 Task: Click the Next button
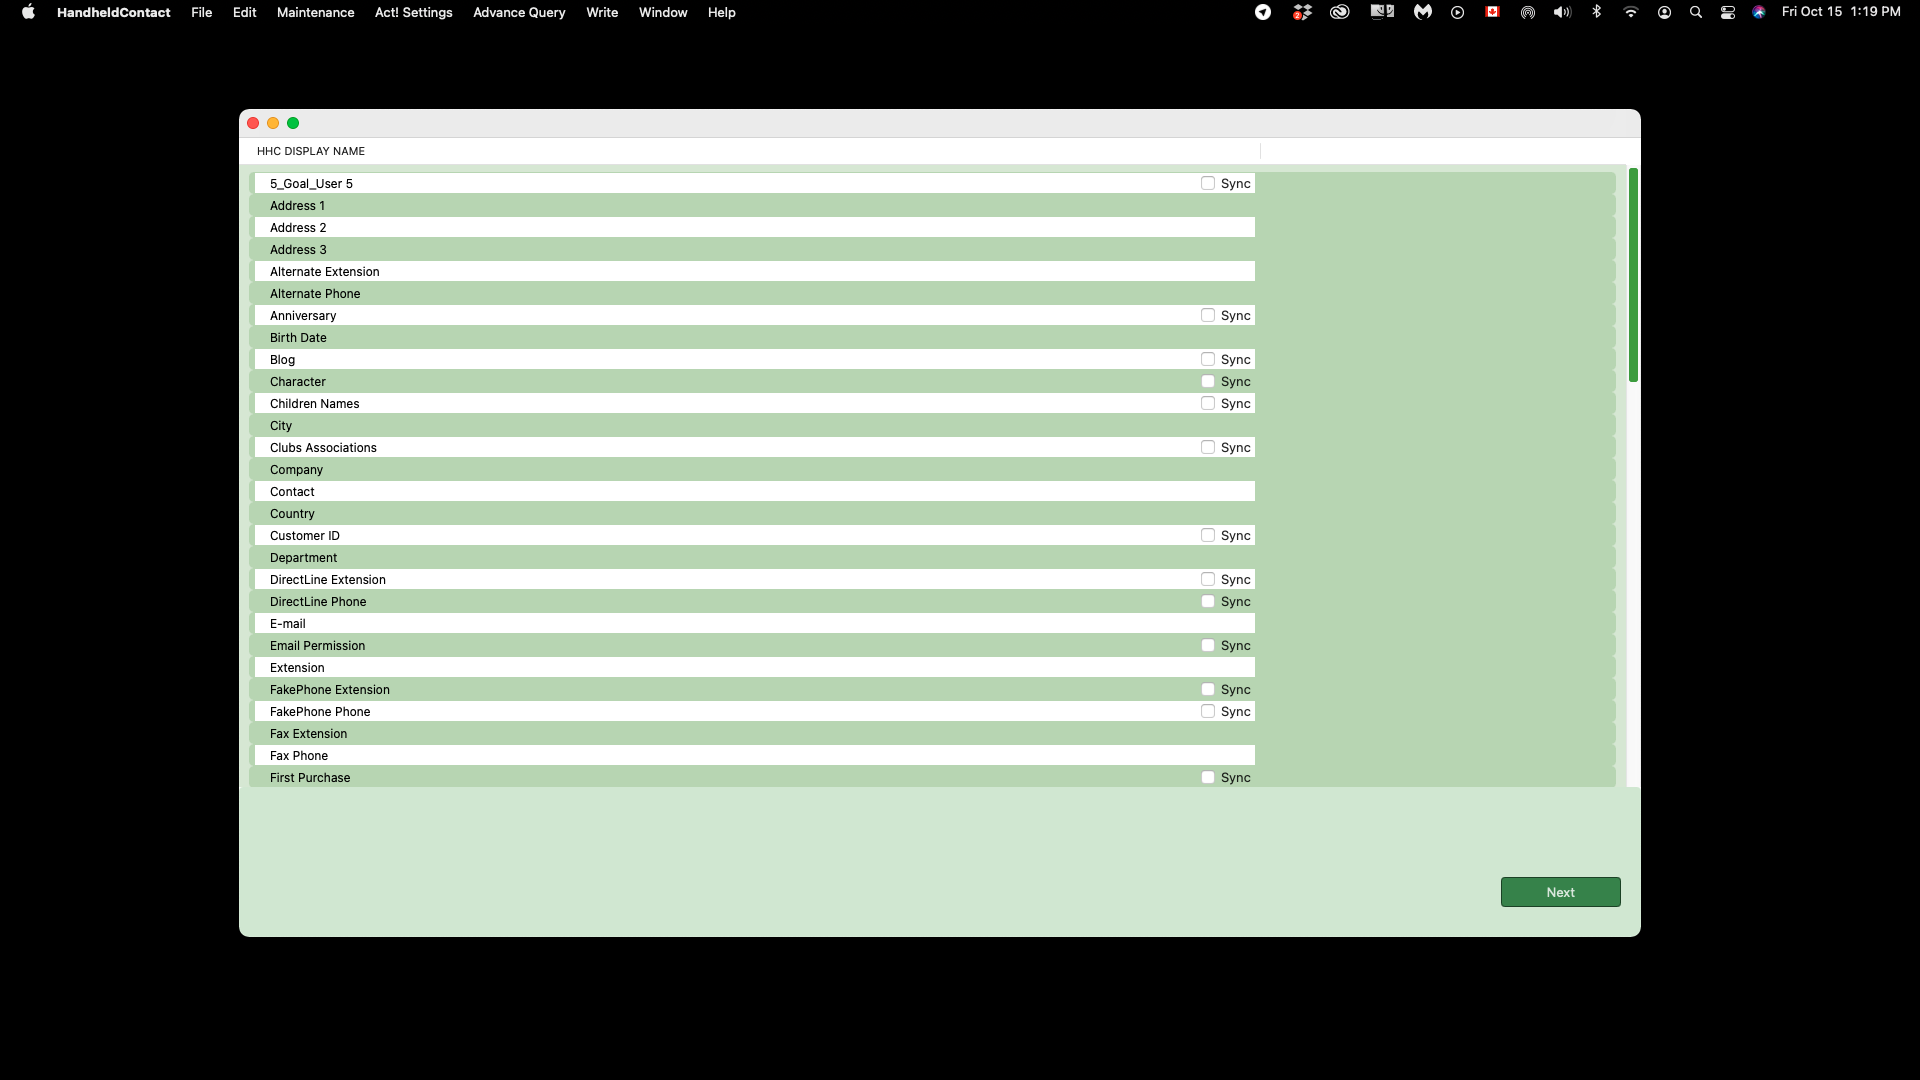coord(1560,892)
